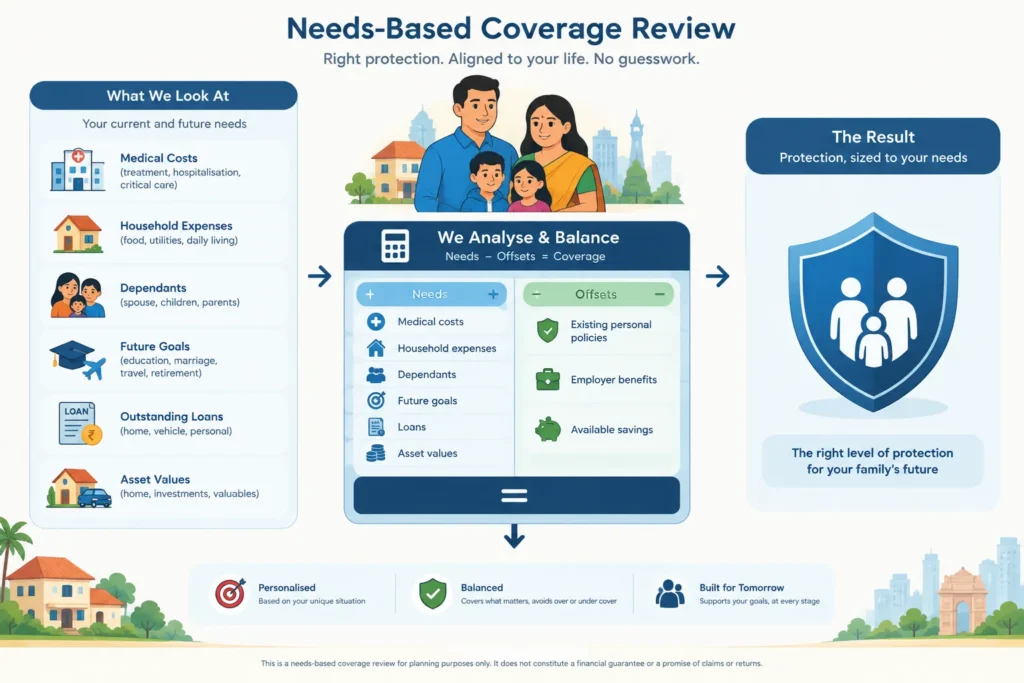This screenshot has width=1024, height=683.
Task: Click the target icon next to Future goals
Action: tap(376, 400)
